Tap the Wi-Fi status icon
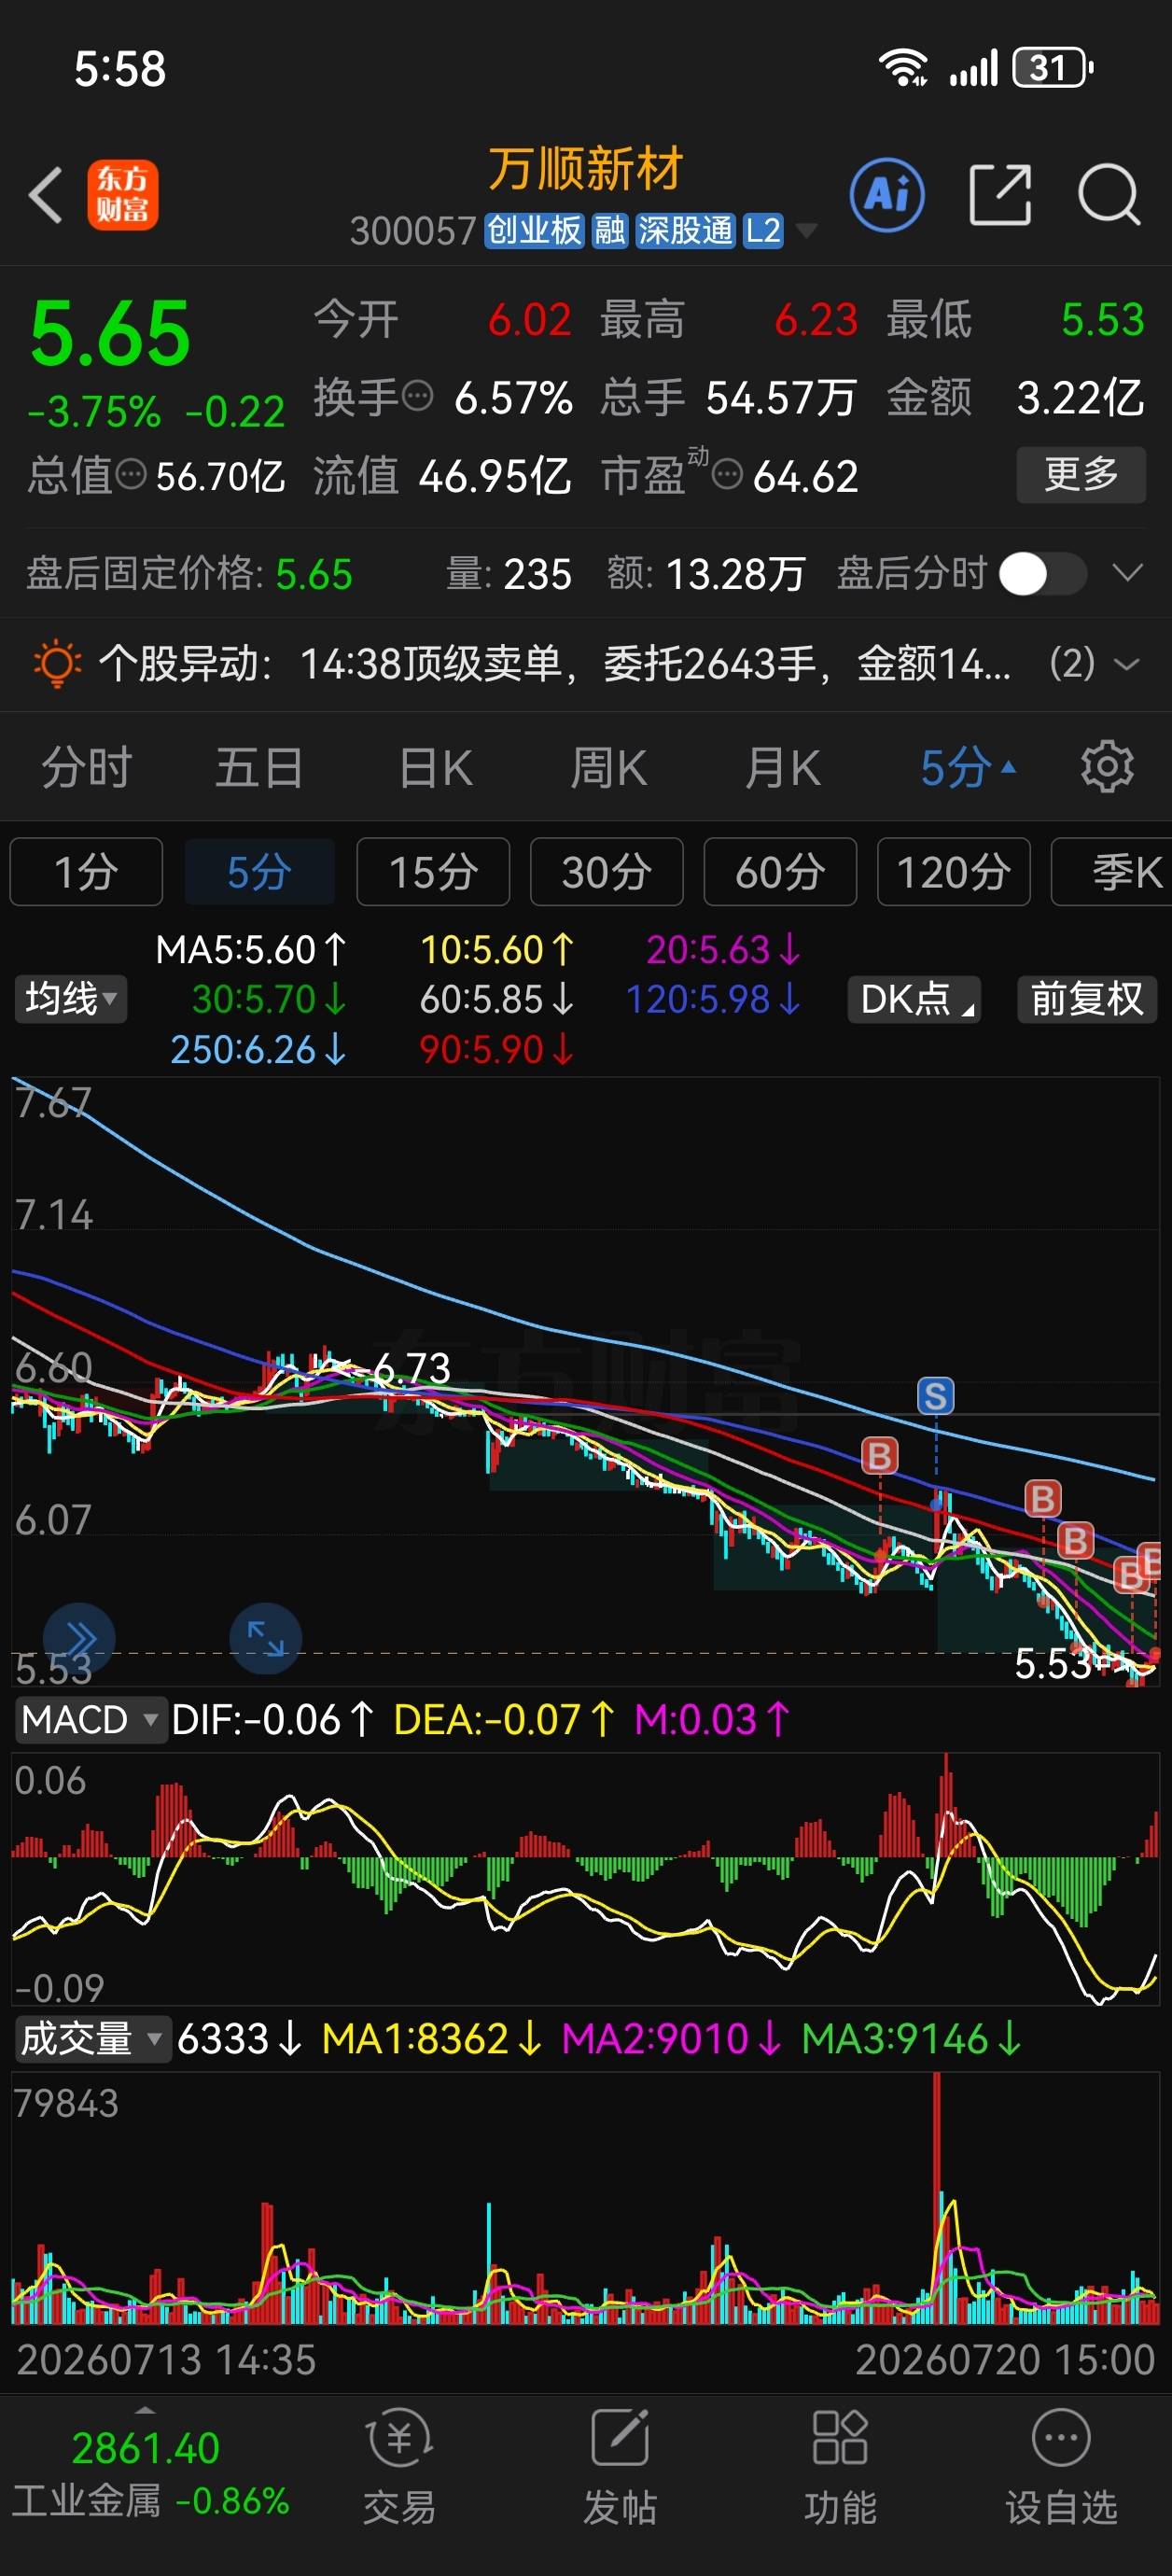The width and height of the screenshot is (1172, 2576). [x=903, y=68]
